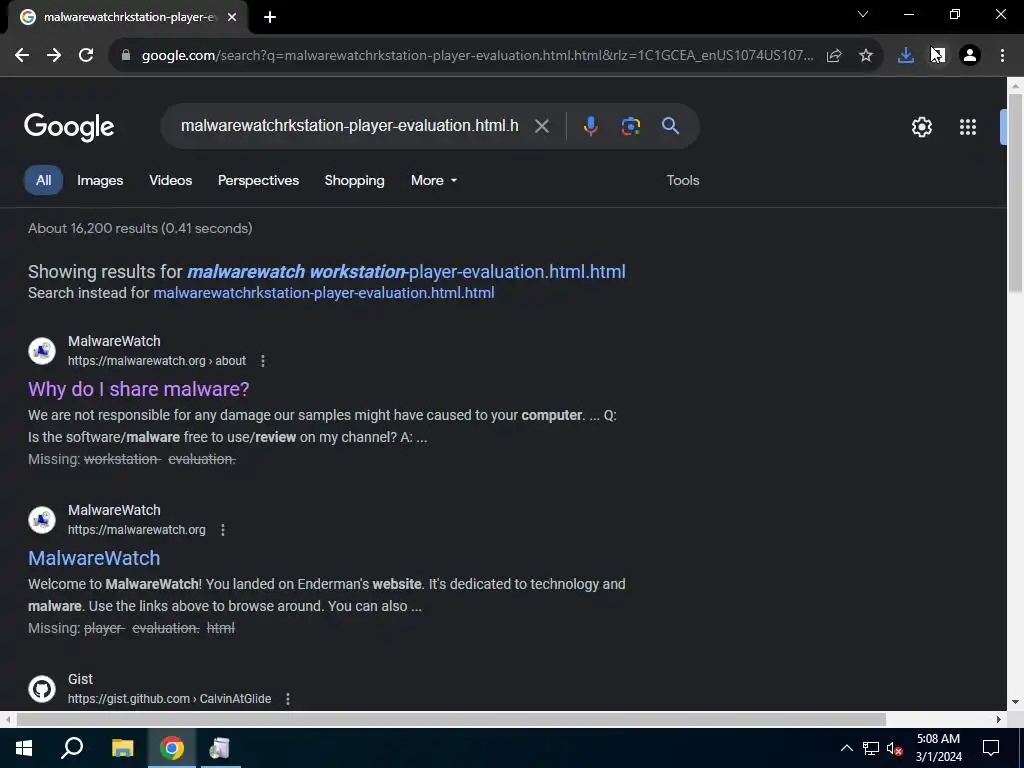This screenshot has width=1024, height=768.
Task: Open options for malwarewatch.org about result
Action: click(263, 361)
